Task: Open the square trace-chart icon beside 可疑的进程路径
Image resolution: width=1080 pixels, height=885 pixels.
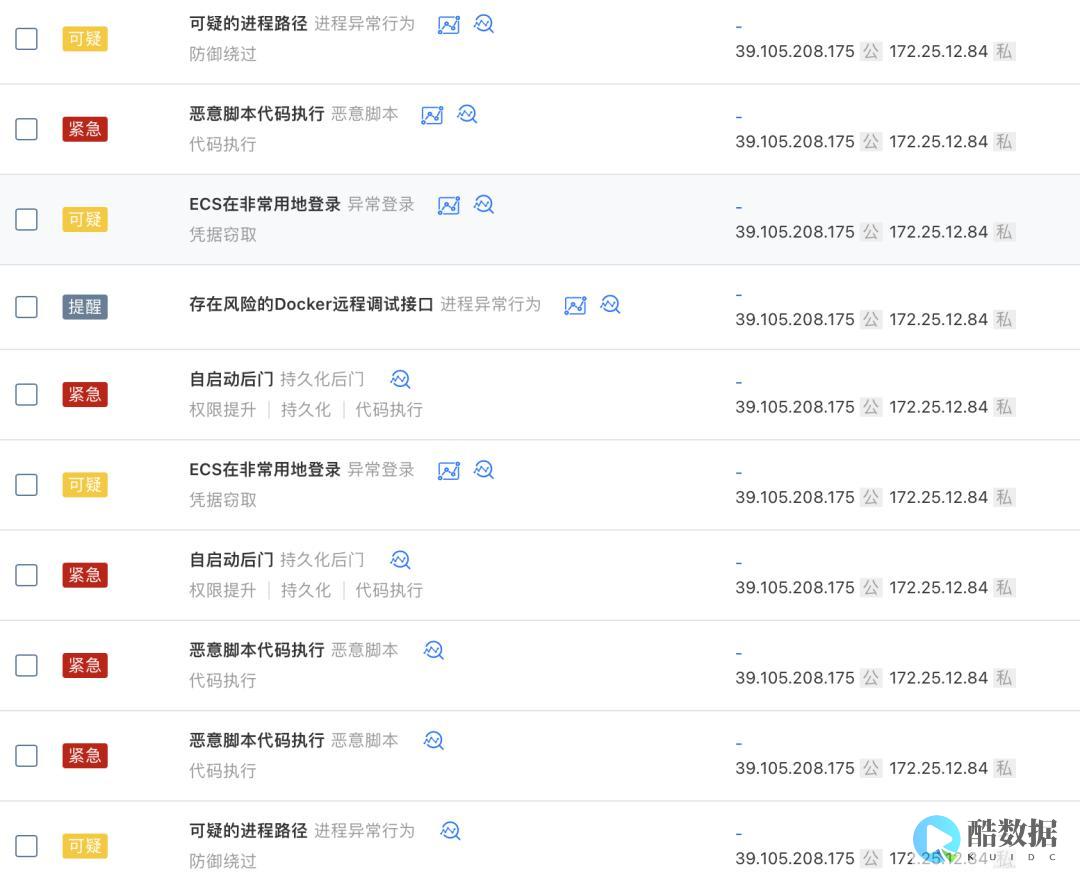Action: pyautogui.click(x=449, y=25)
